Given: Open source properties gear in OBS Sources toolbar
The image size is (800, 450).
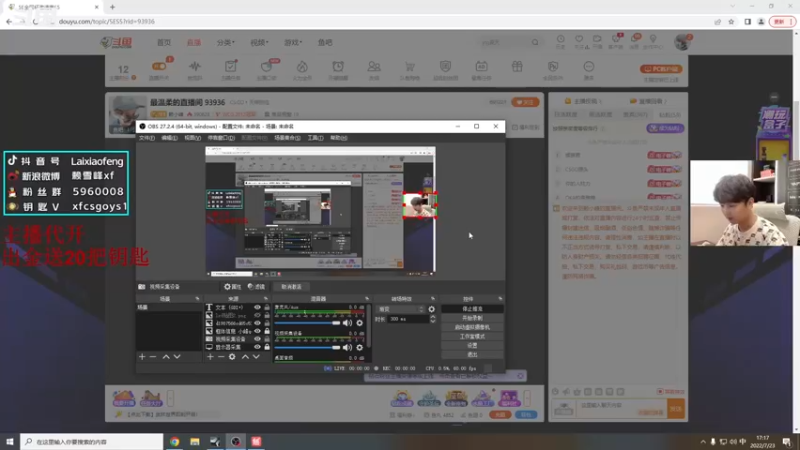Looking at the screenshot, I should click(232, 357).
